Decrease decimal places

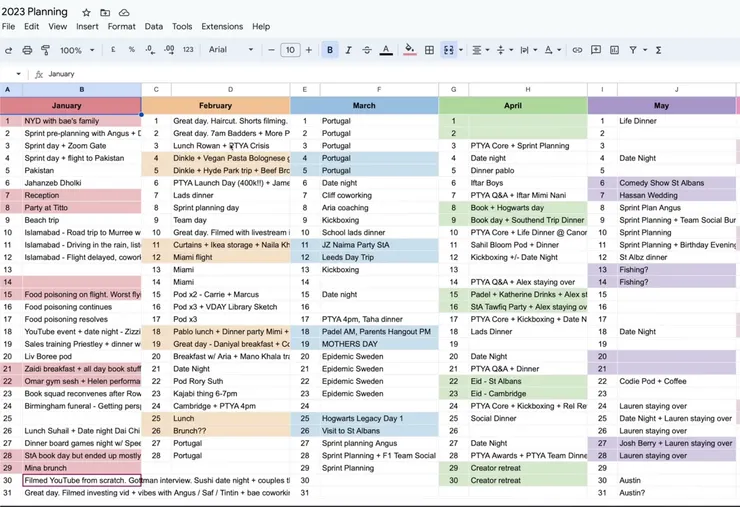point(150,50)
